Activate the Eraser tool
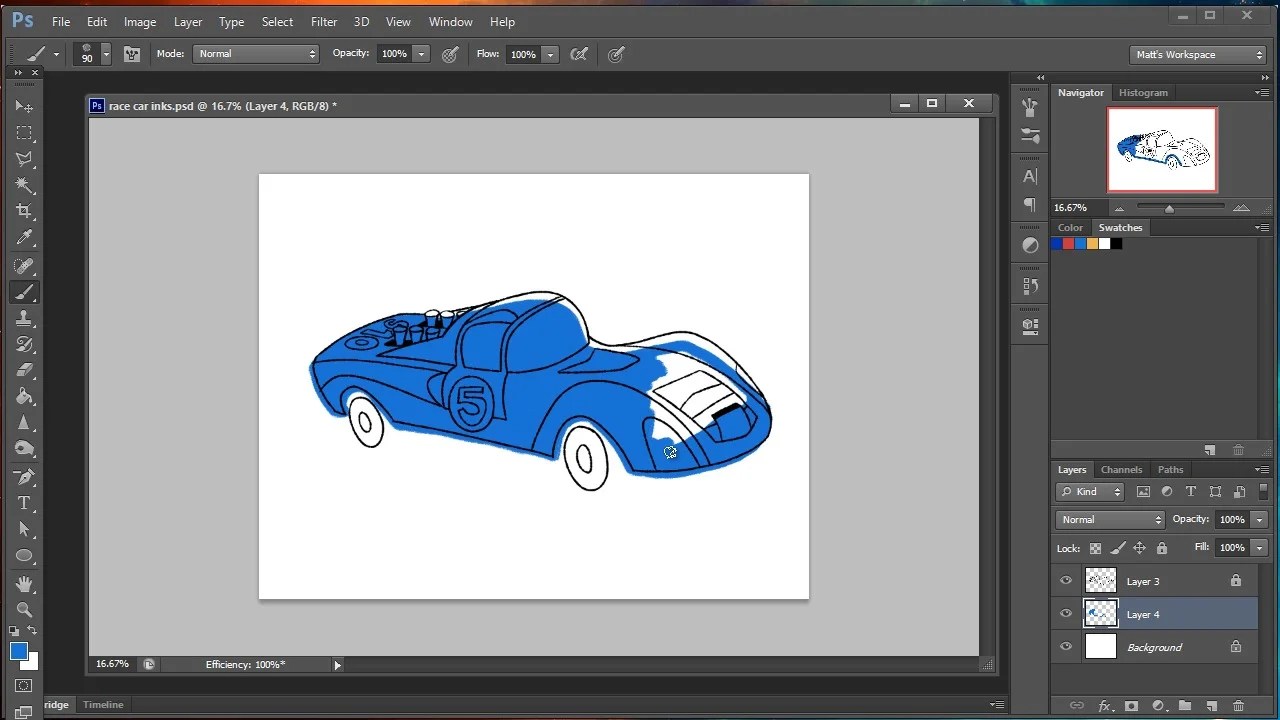The image size is (1280, 720). coord(24,370)
